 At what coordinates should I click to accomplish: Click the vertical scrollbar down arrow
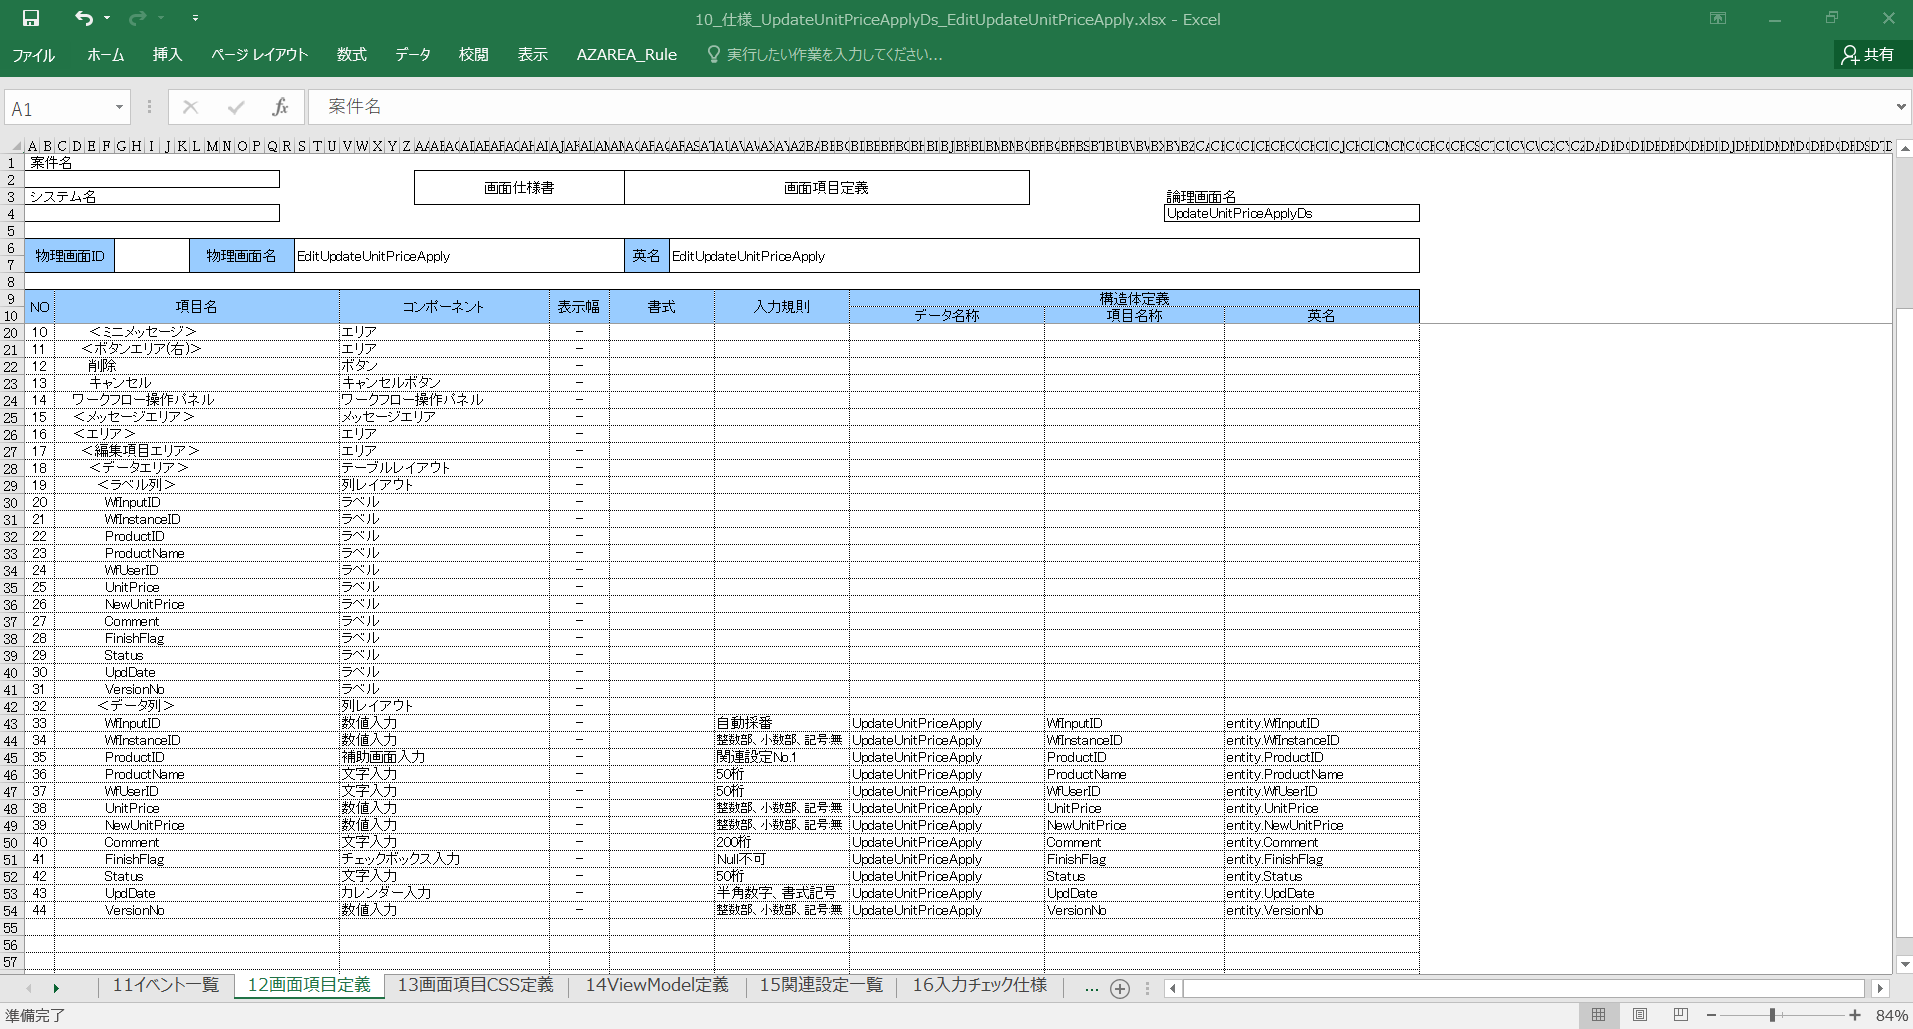pos(1905,964)
